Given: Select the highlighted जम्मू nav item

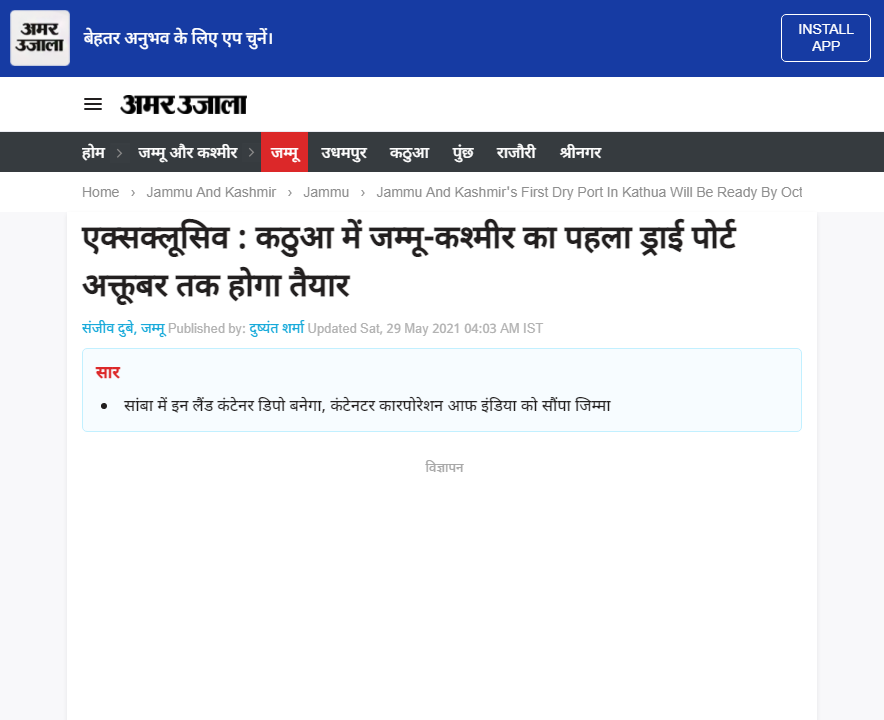Looking at the screenshot, I should pos(284,152).
